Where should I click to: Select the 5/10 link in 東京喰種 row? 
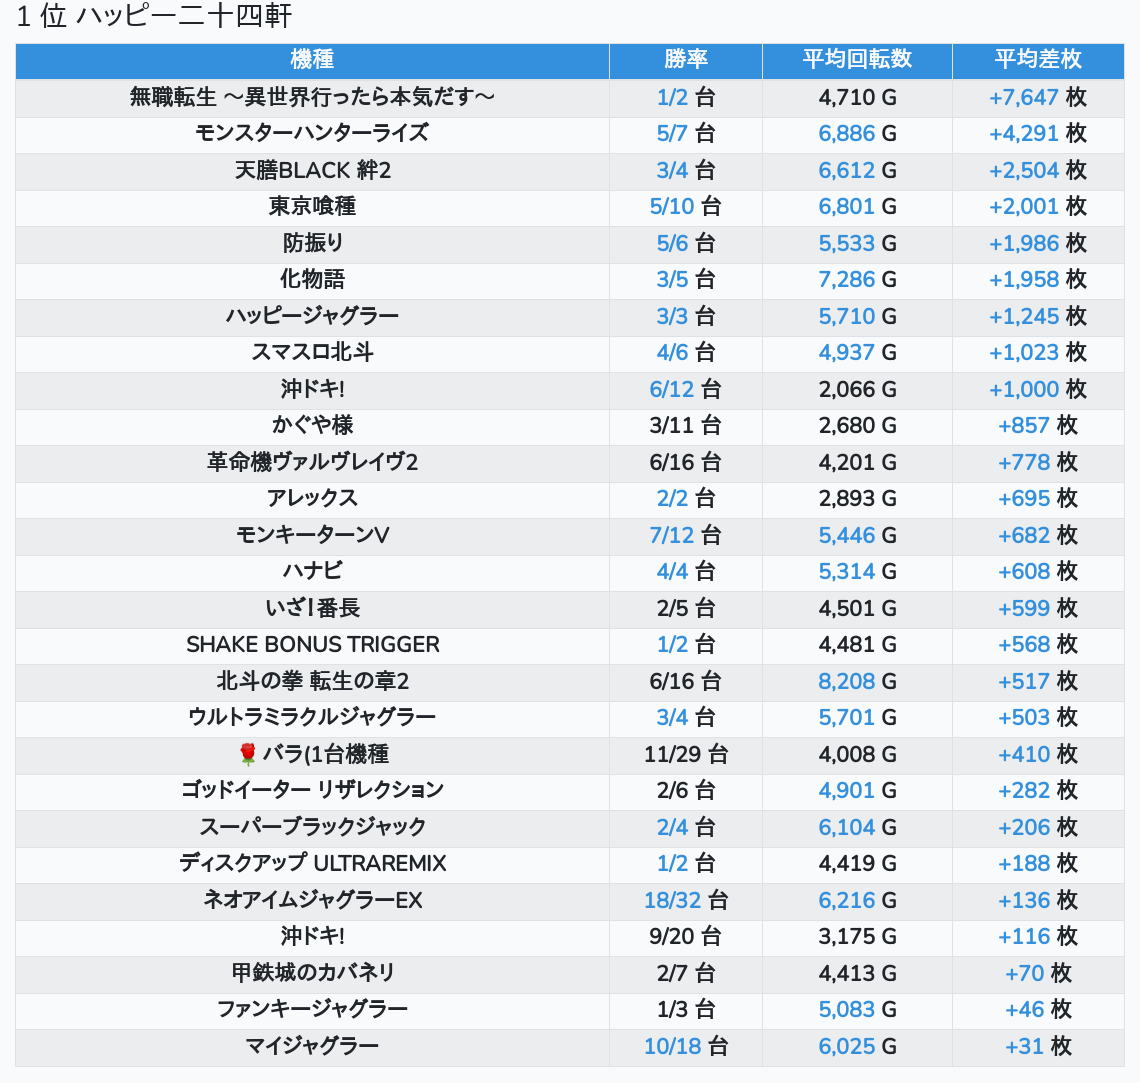point(671,207)
